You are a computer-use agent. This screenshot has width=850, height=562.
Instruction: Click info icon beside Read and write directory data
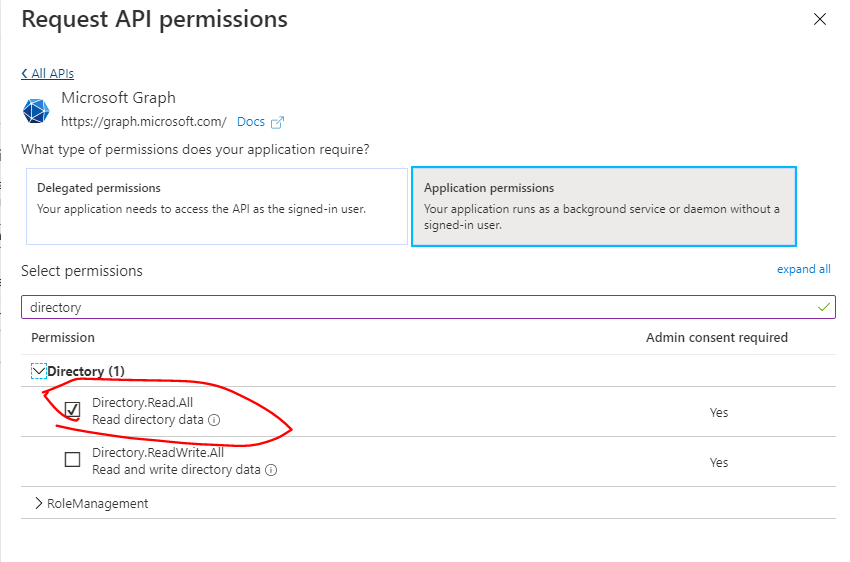(x=271, y=470)
